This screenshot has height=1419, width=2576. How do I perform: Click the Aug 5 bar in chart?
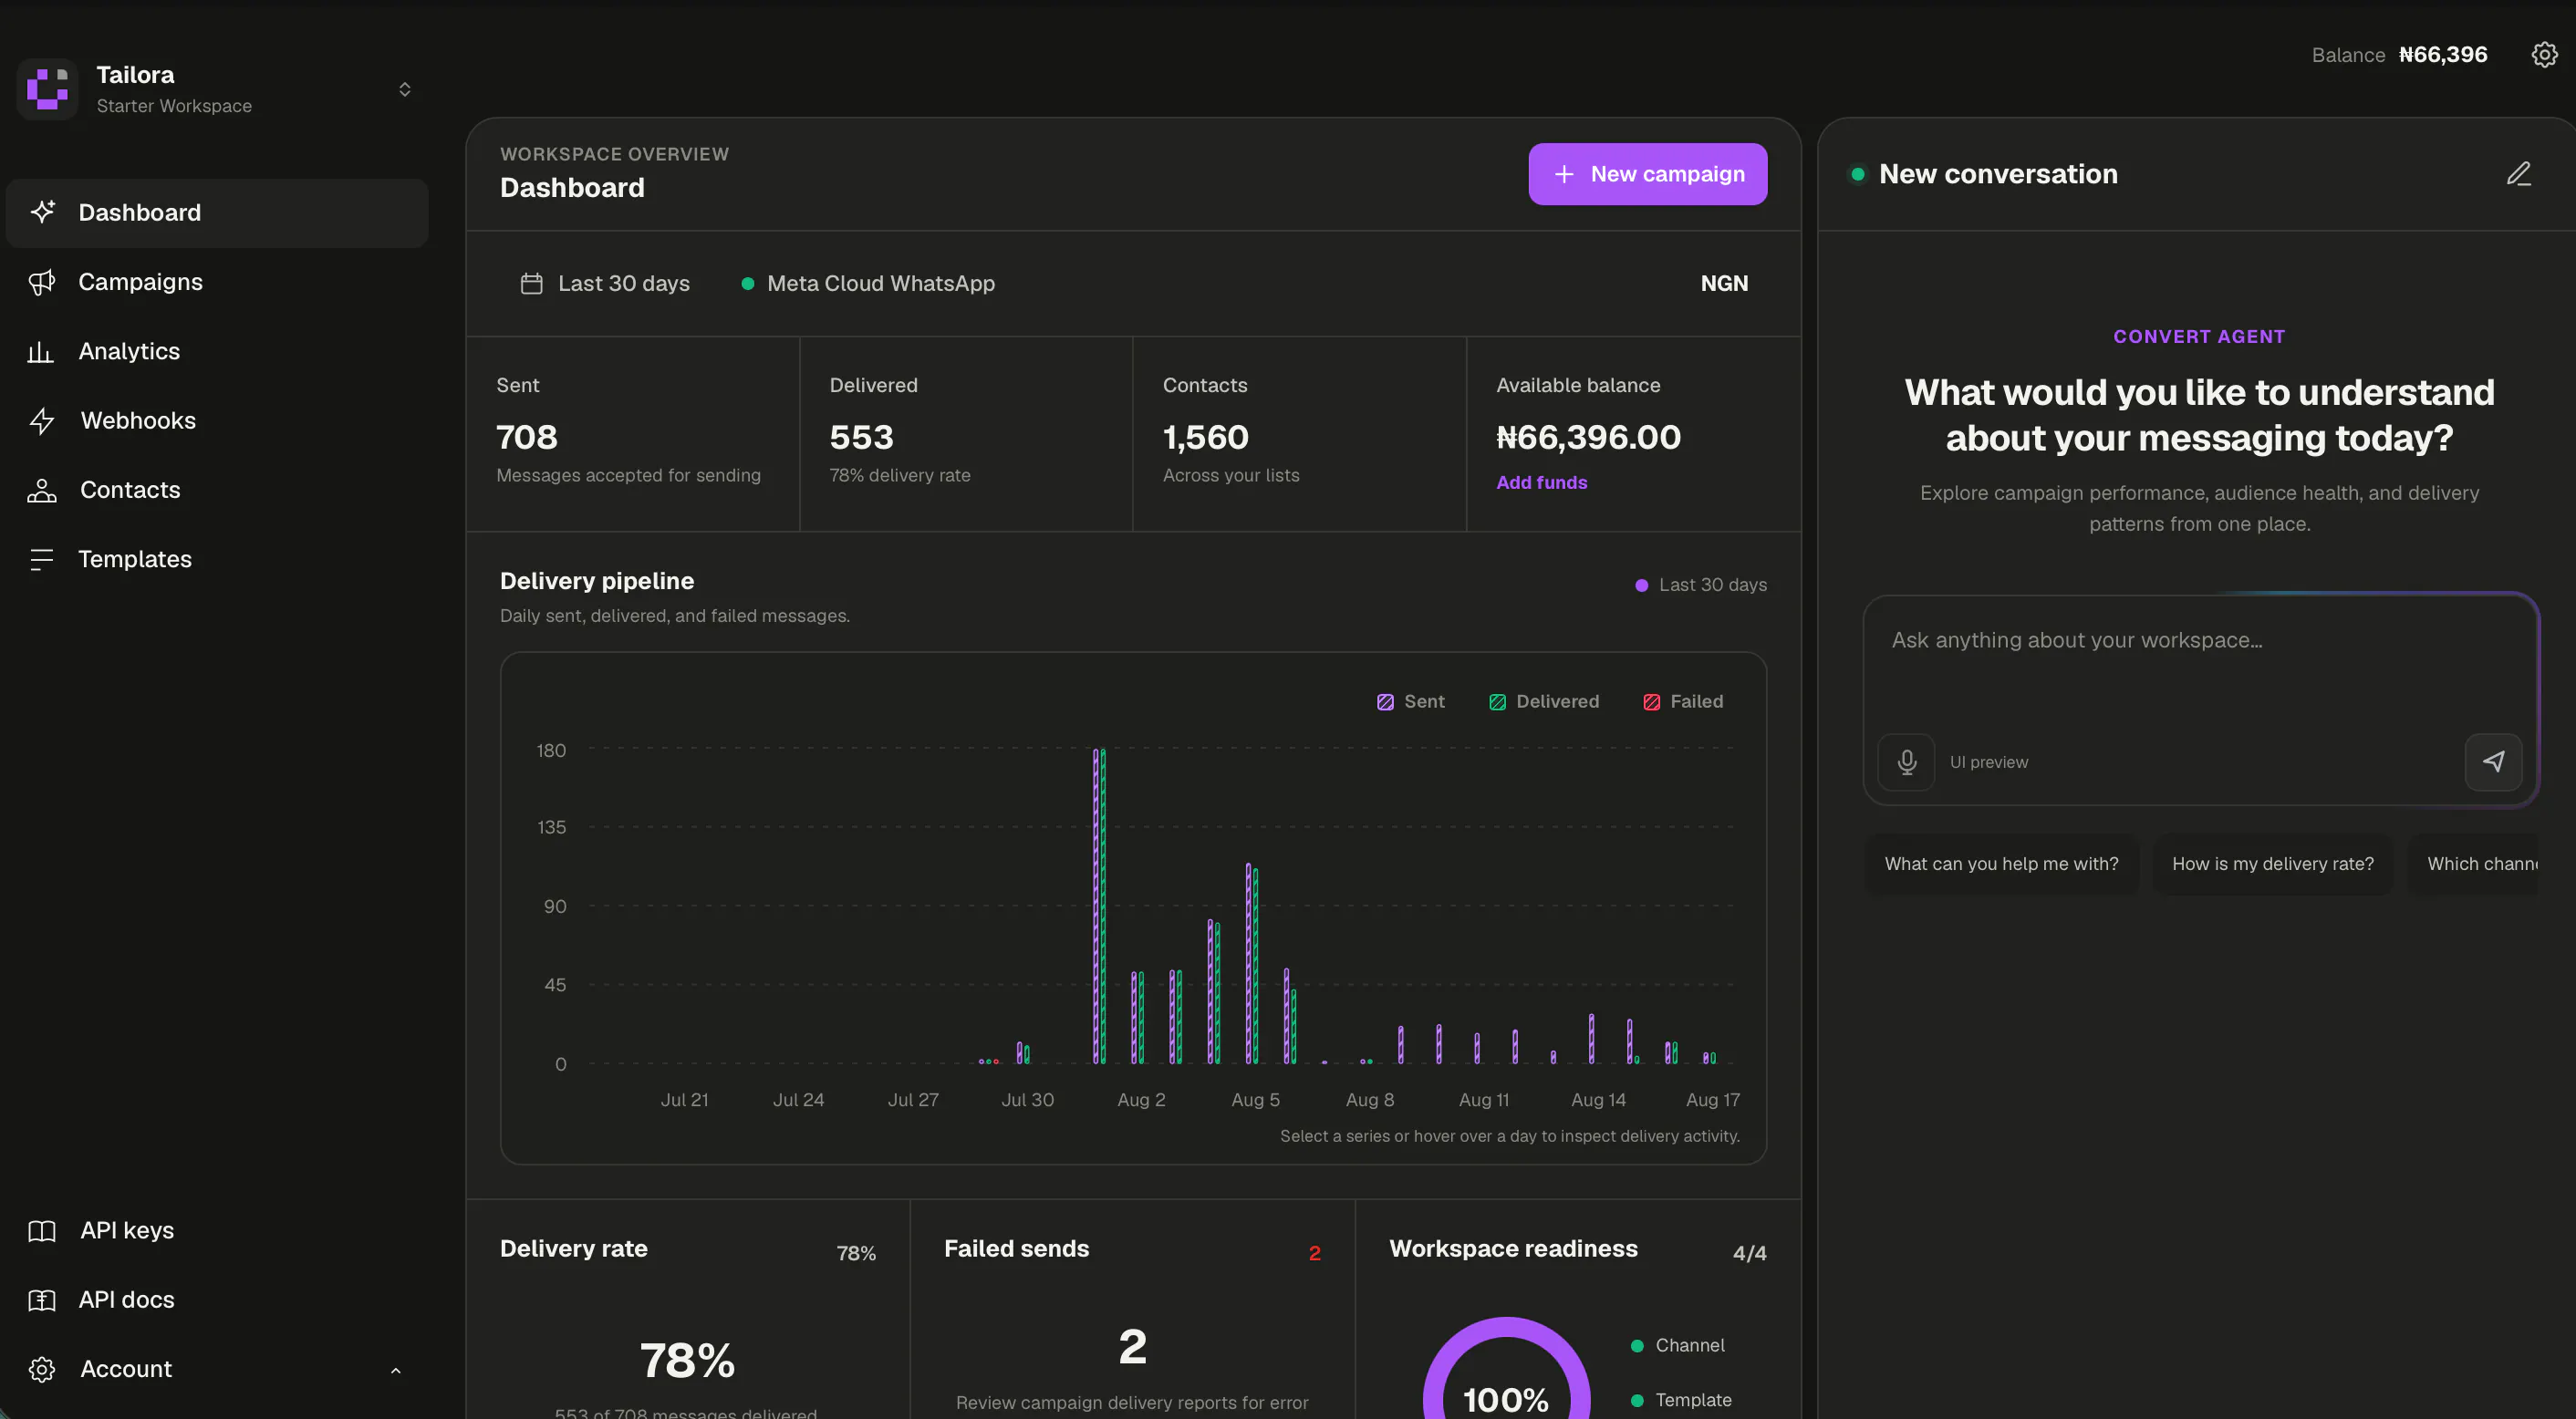pos(1252,963)
